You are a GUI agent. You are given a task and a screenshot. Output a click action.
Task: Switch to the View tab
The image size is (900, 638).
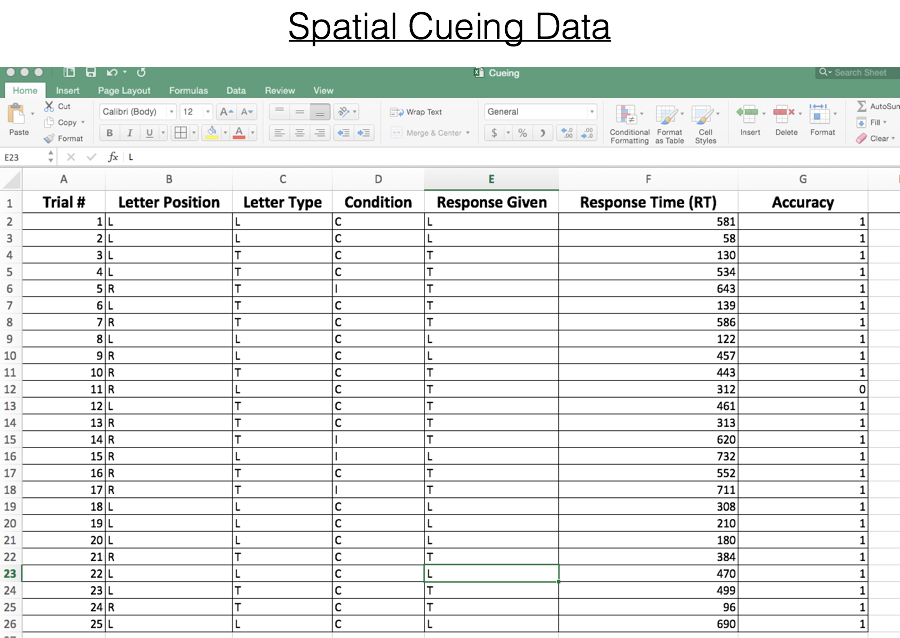(x=323, y=90)
